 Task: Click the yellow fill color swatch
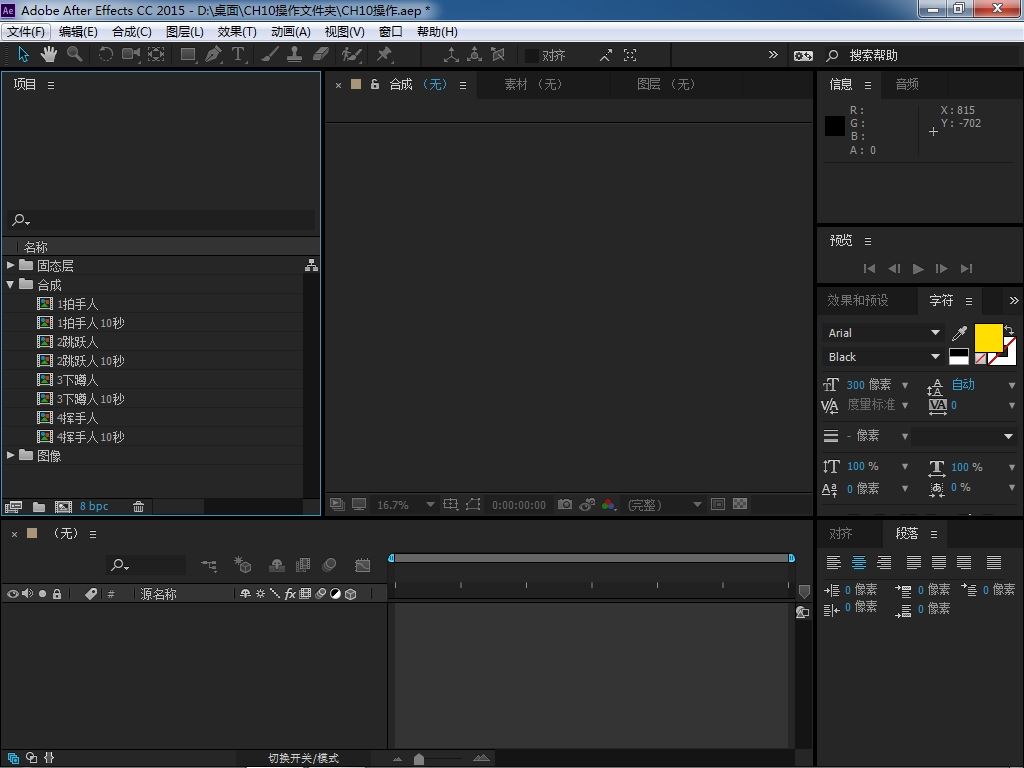pyautogui.click(x=988, y=337)
